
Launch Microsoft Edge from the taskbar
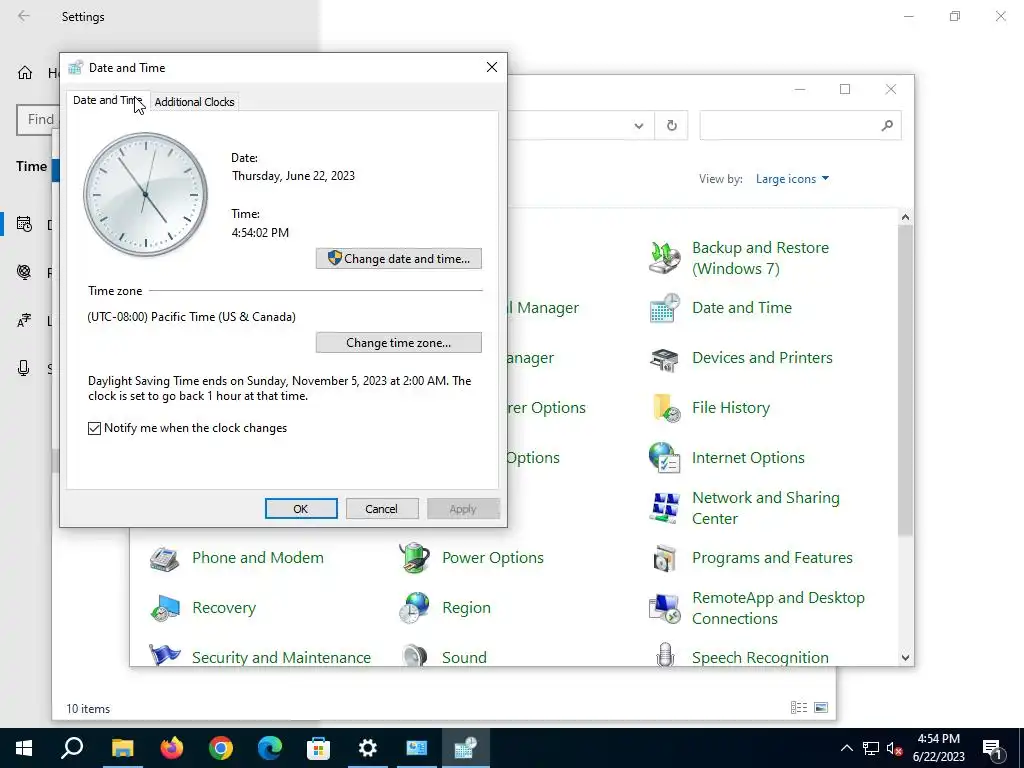[270, 748]
